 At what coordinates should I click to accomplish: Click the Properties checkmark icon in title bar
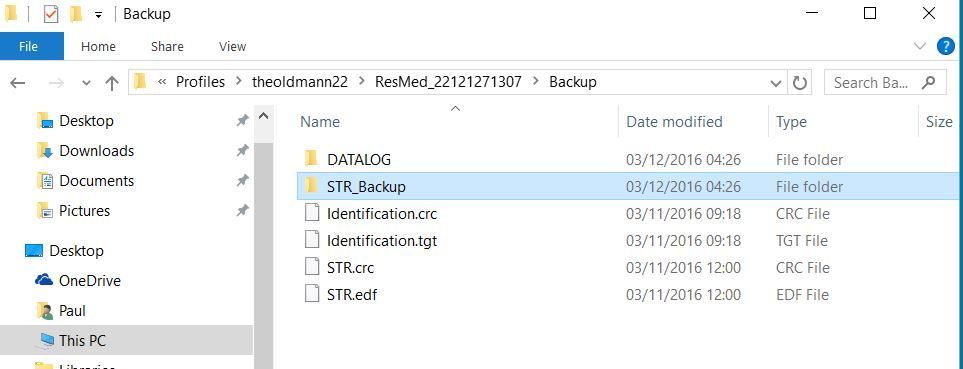[50, 14]
